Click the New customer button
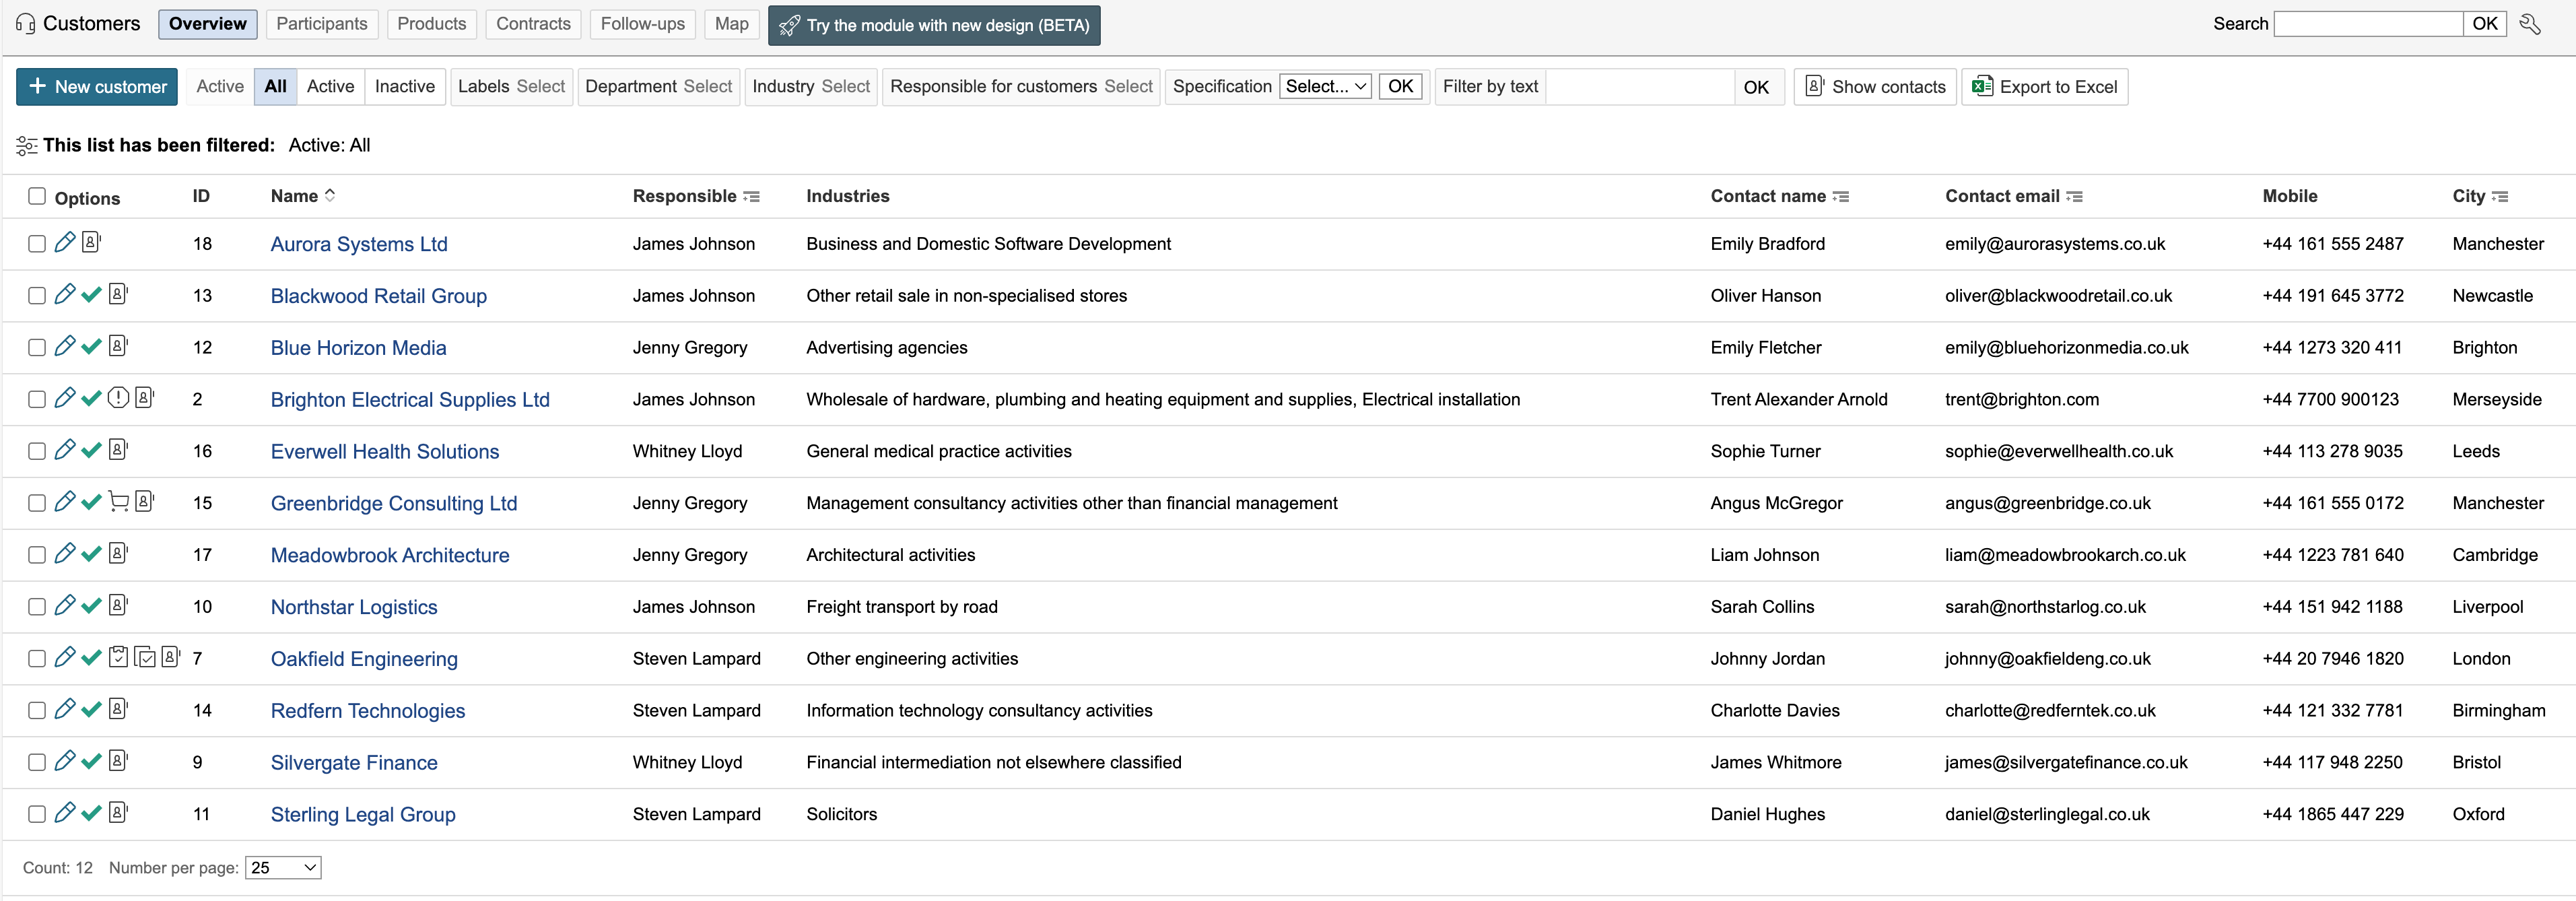 point(97,87)
